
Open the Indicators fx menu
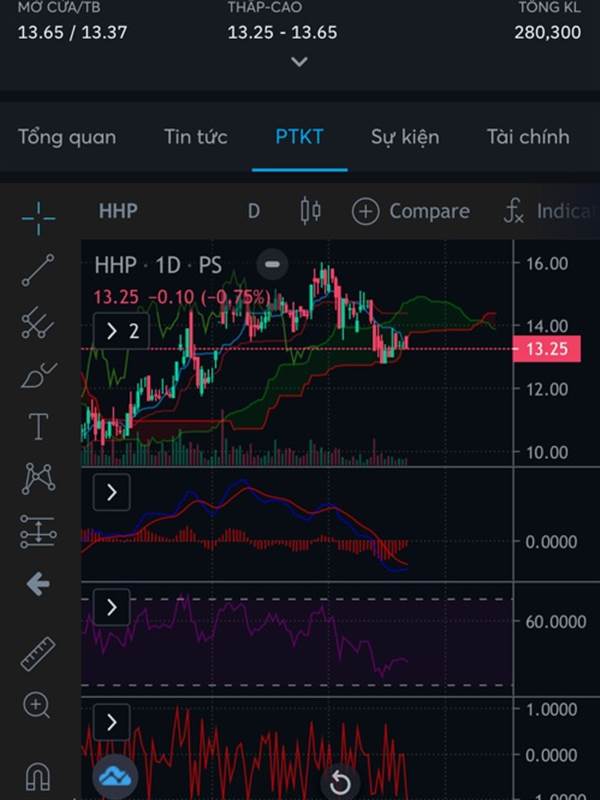tap(548, 211)
